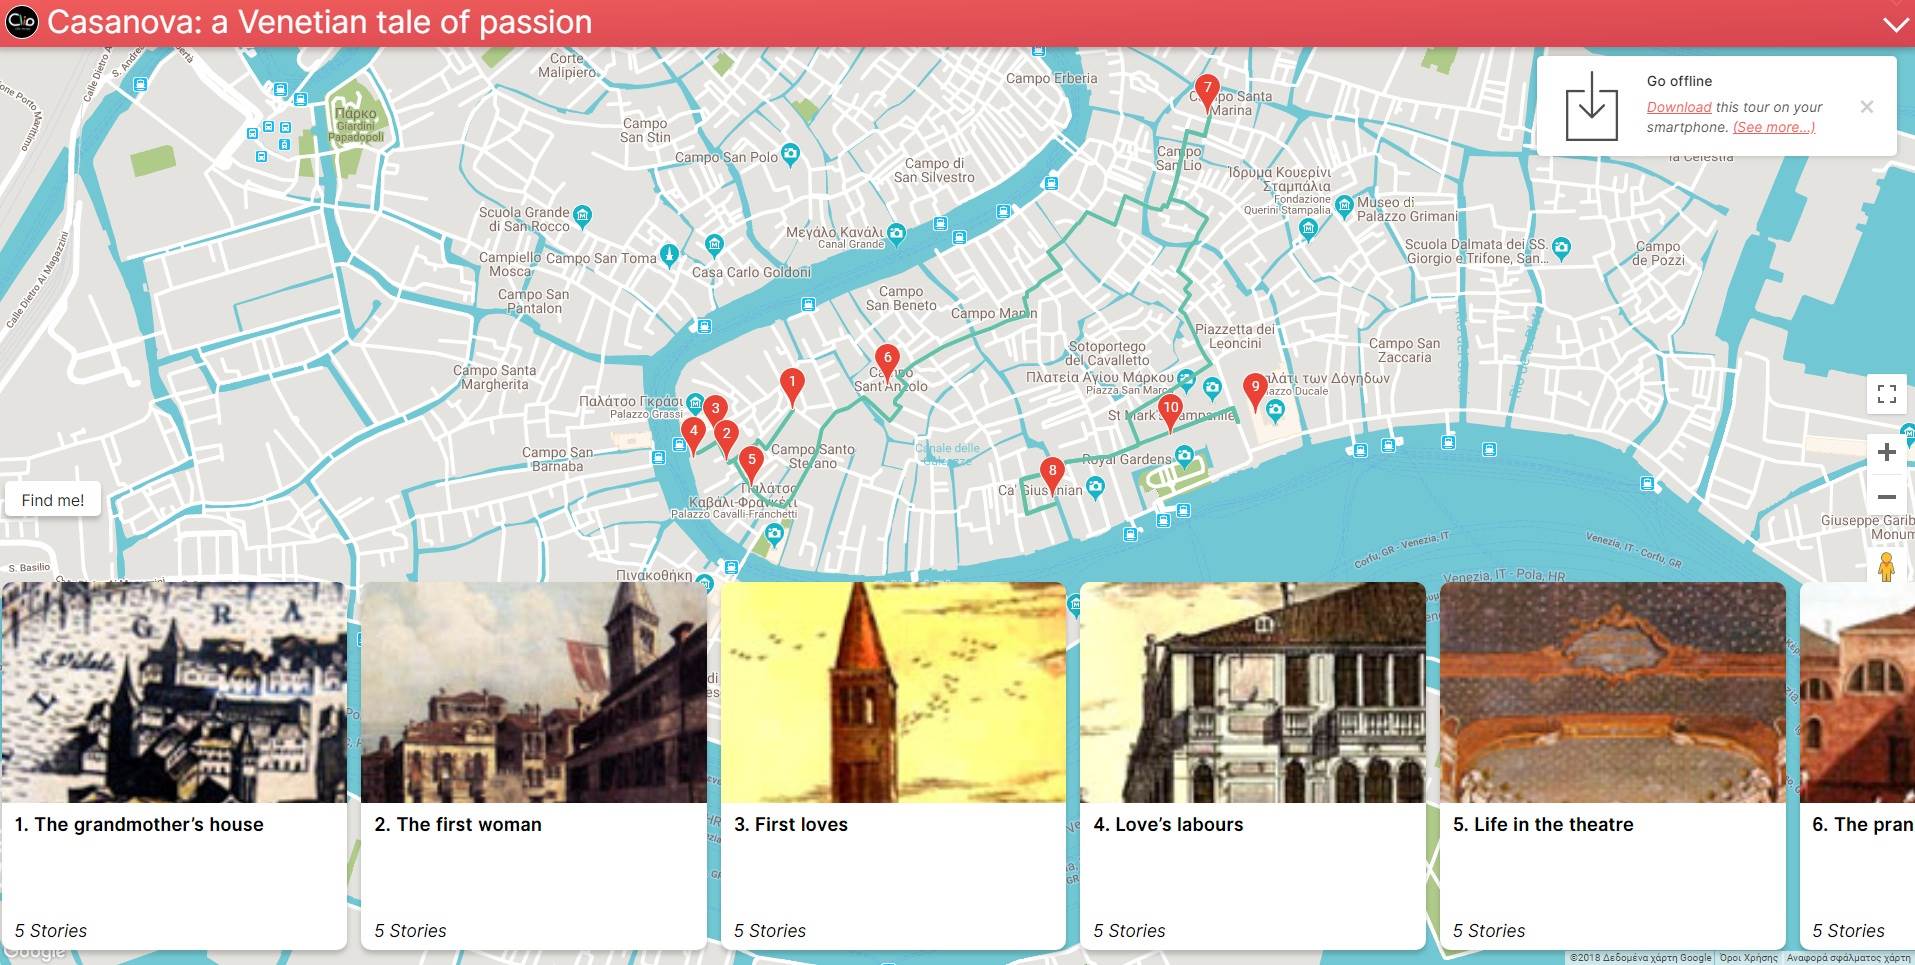
Task: Close the Go offline notification
Action: [1866, 106]
